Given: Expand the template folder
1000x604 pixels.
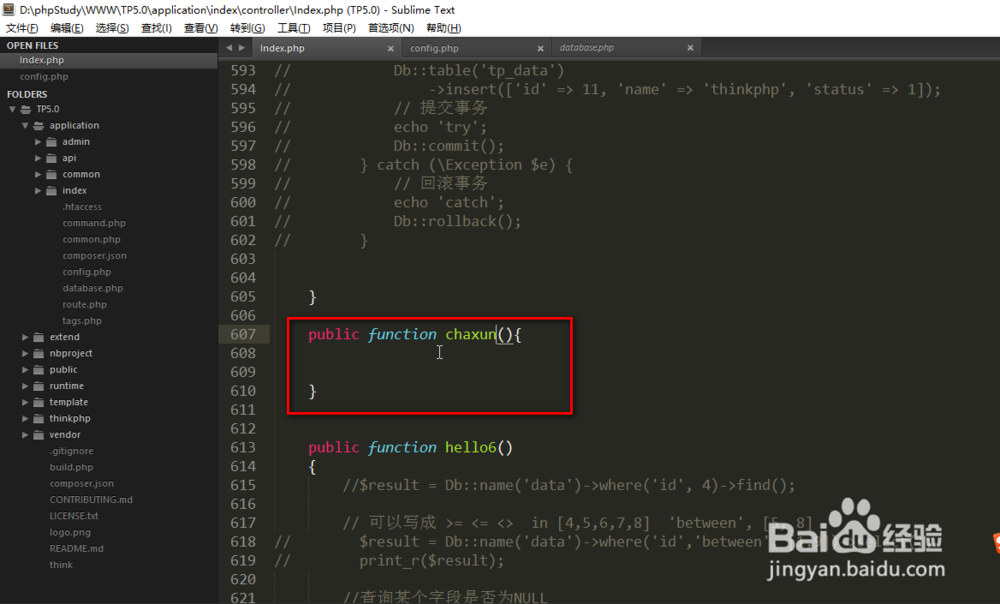Looking at the screenshot, I should pos(25,402).
